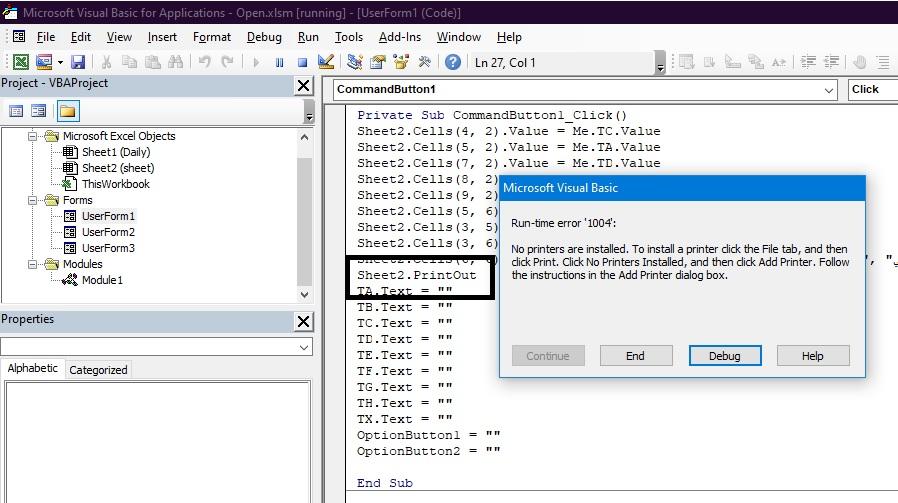The width and height of the screenshot is (898, 503).
Task: Open Object Browser toolbar icon
Action: click(401, 62)
